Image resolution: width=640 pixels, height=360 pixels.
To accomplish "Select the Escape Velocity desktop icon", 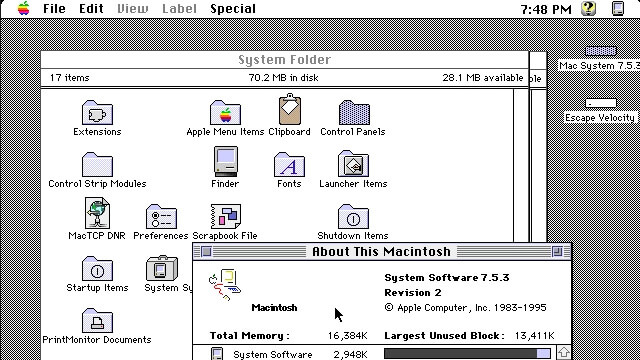I will point(600,103).
